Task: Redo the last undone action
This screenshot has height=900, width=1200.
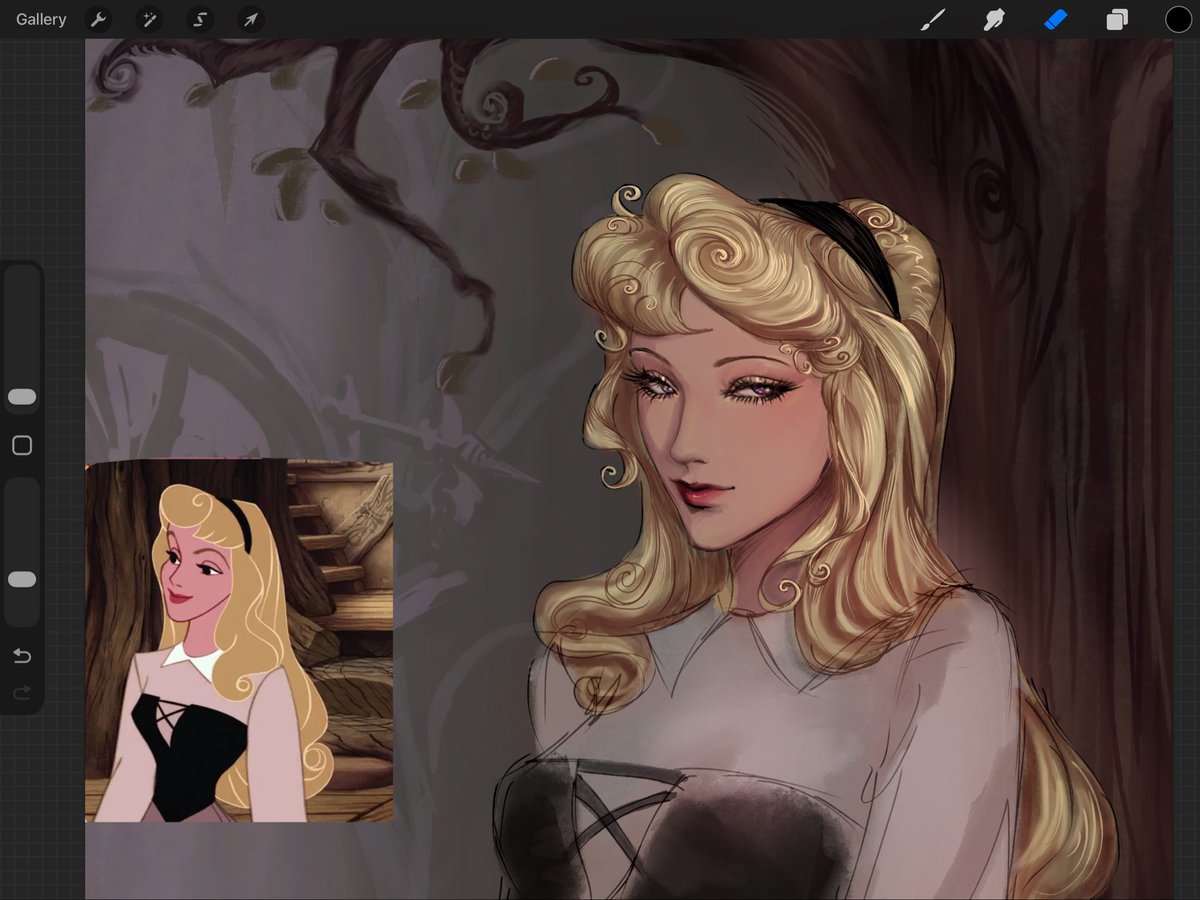Action: (22, 692)
